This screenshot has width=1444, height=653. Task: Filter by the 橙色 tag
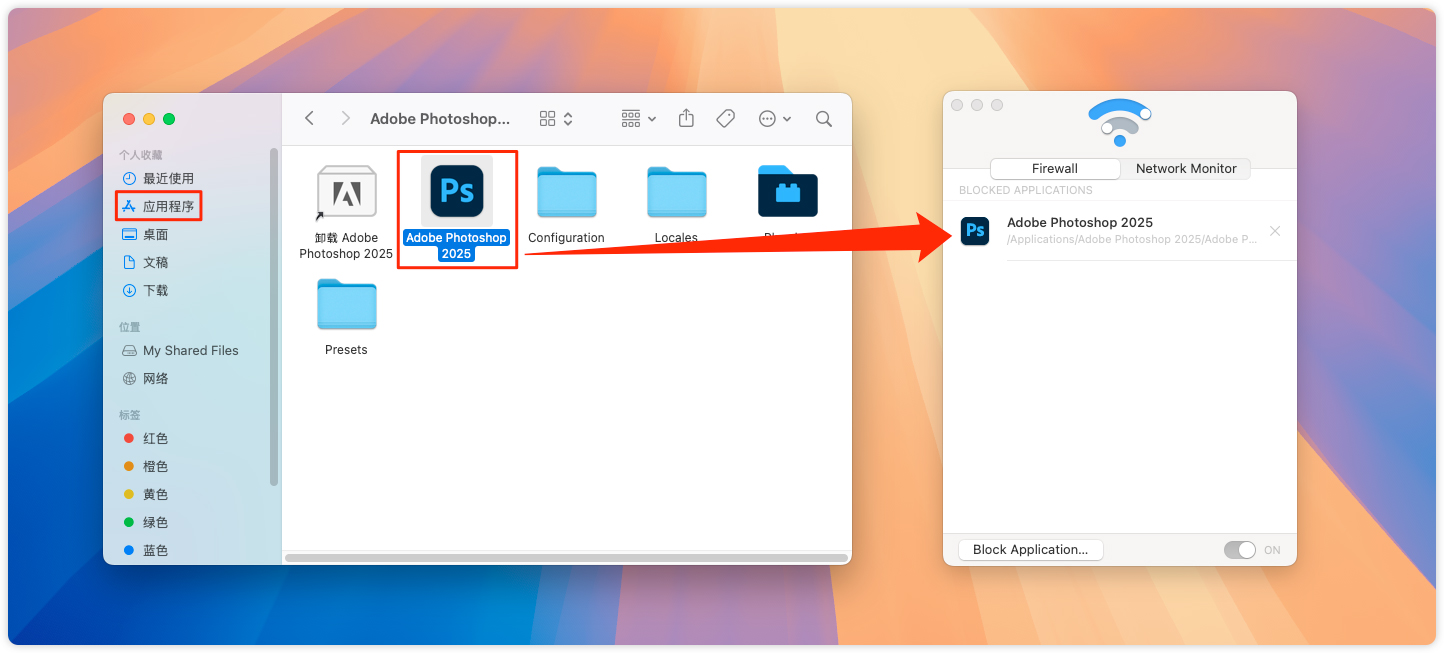coord(145,466)
